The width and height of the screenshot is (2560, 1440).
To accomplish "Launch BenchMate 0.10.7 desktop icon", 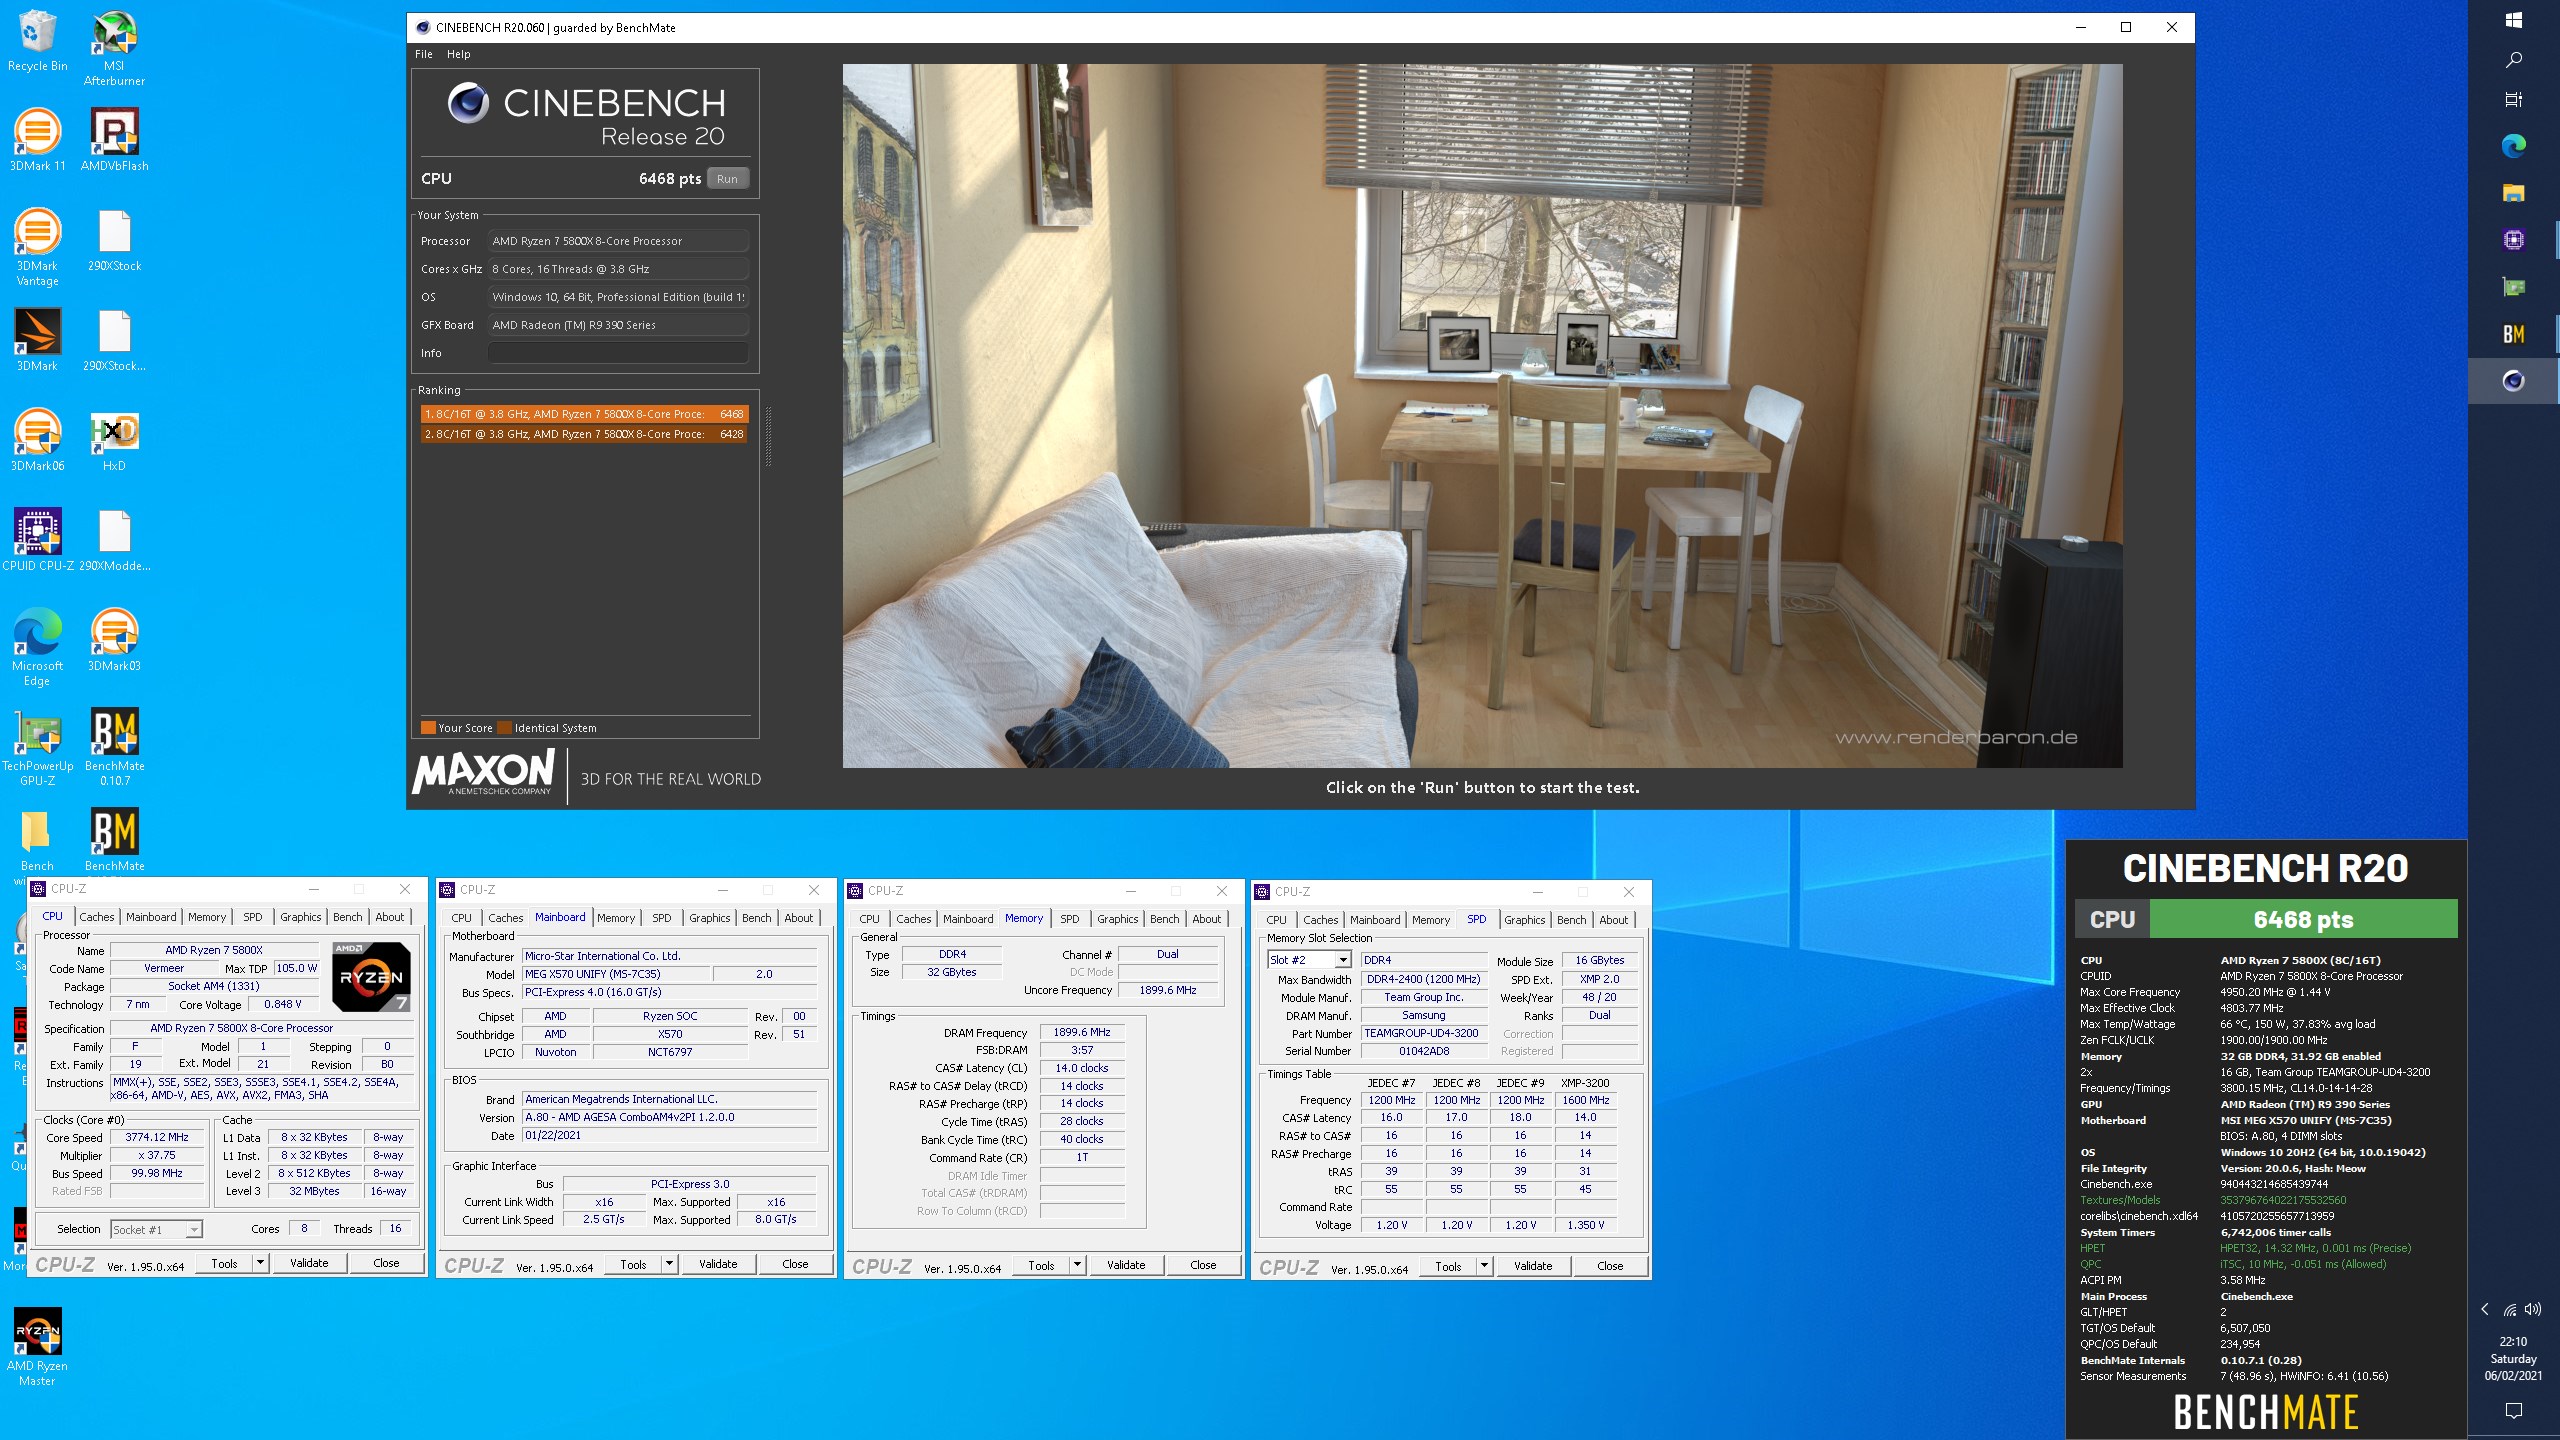I will click(114, 748).
